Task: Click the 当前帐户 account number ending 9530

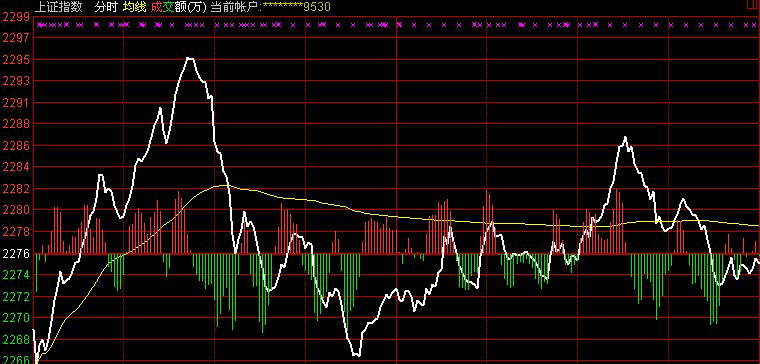Action: (x=271, y=6)
